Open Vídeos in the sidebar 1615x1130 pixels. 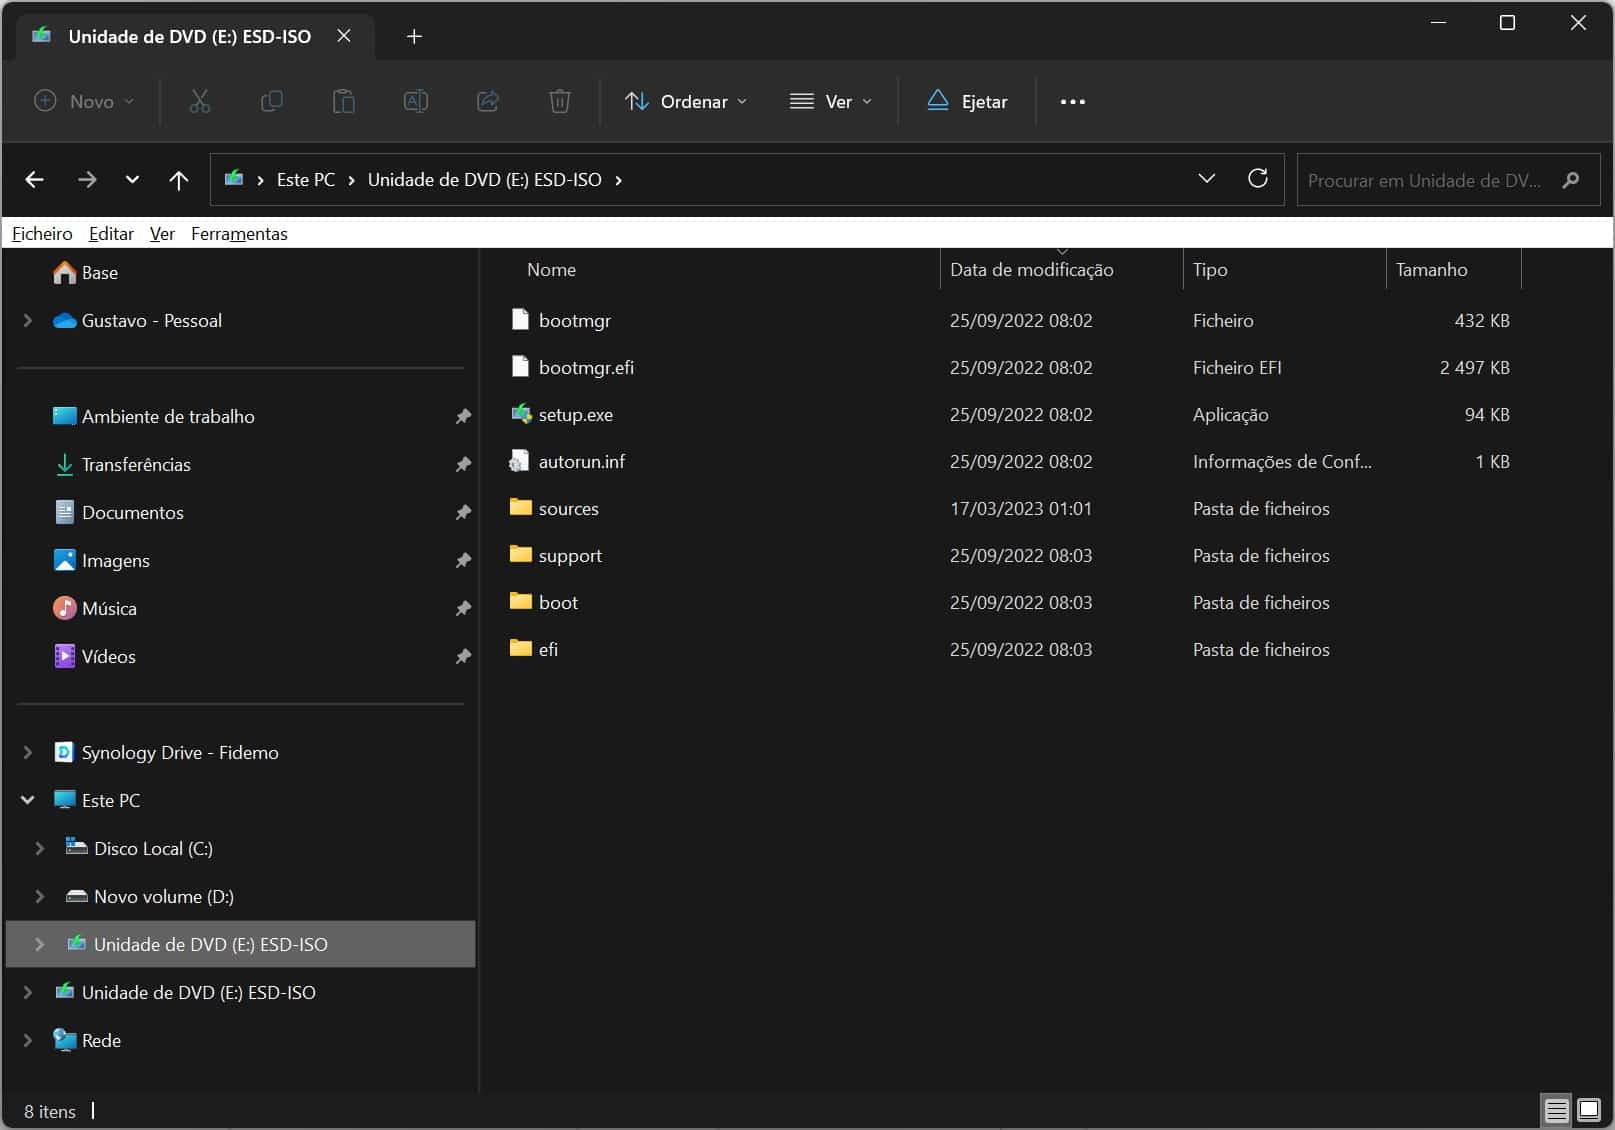[x=109, y=656]
